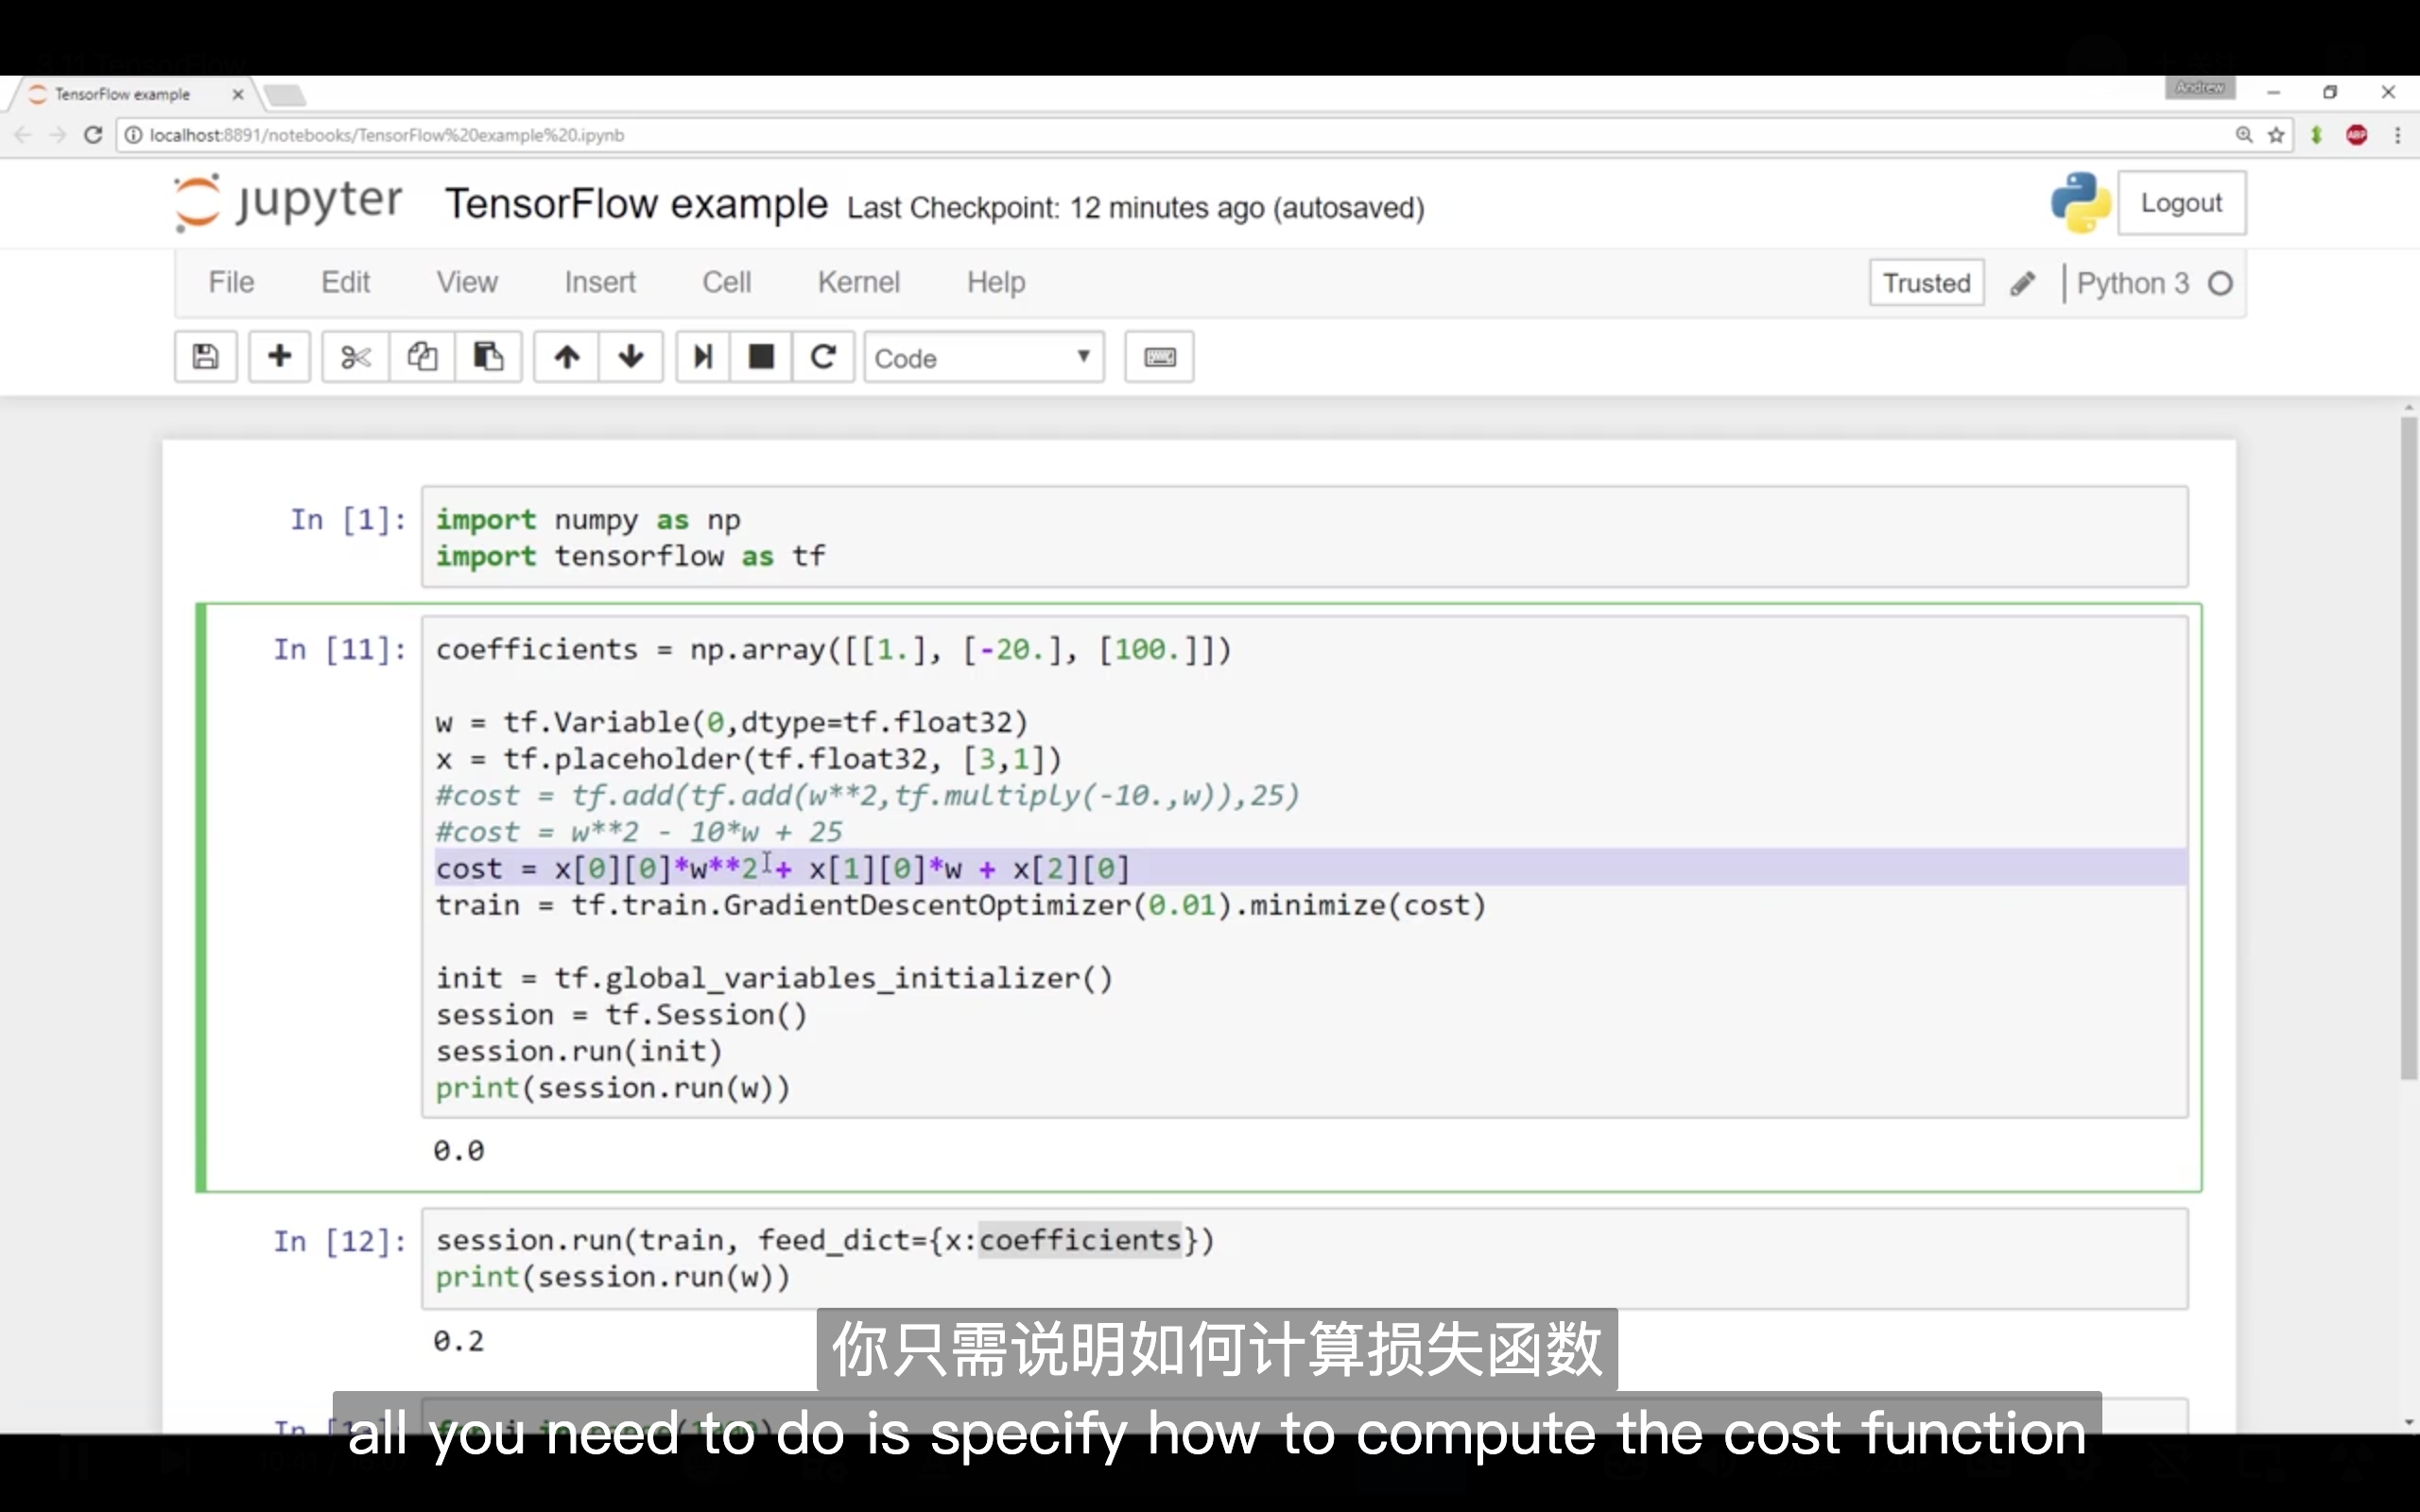
Task: Save the notebook
Action: [205, 356]
